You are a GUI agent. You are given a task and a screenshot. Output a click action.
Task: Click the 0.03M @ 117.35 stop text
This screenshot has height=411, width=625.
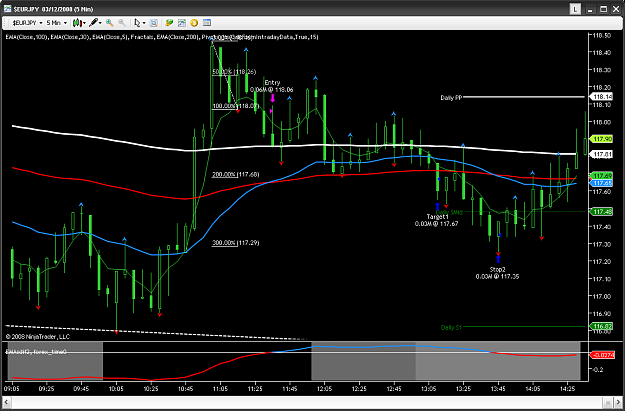pyautogui.click(x=497, y=277)
